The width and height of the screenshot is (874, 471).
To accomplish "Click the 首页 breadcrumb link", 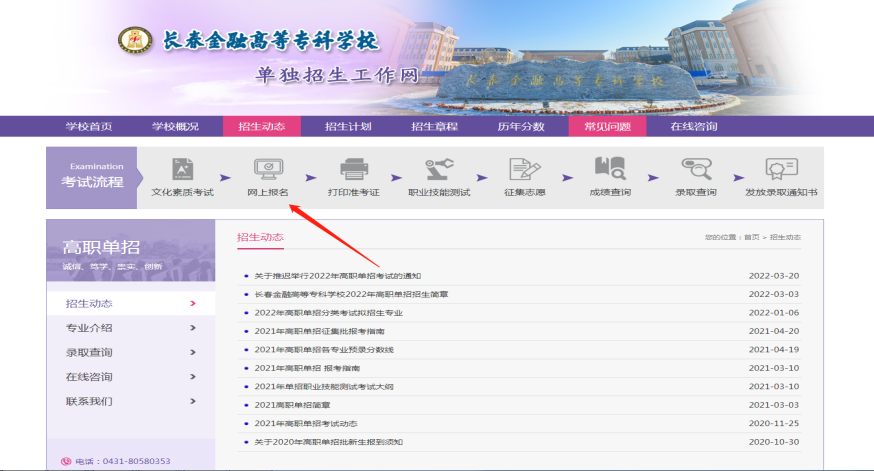I will click(751, 237).
